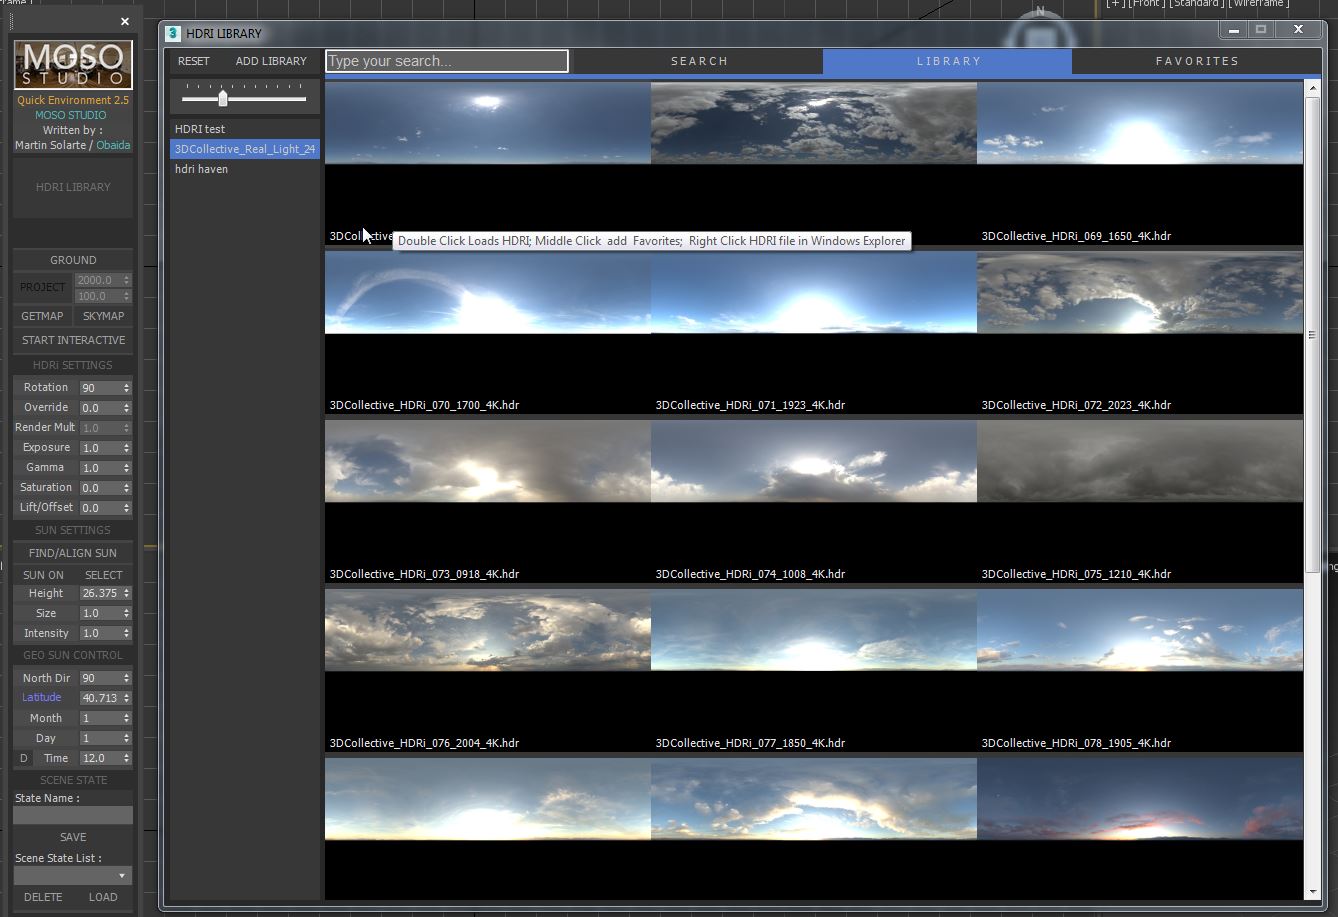Click the State Name input field
Screen dimensions: 1338x917
pyautogui.click(x=73, y=816)
